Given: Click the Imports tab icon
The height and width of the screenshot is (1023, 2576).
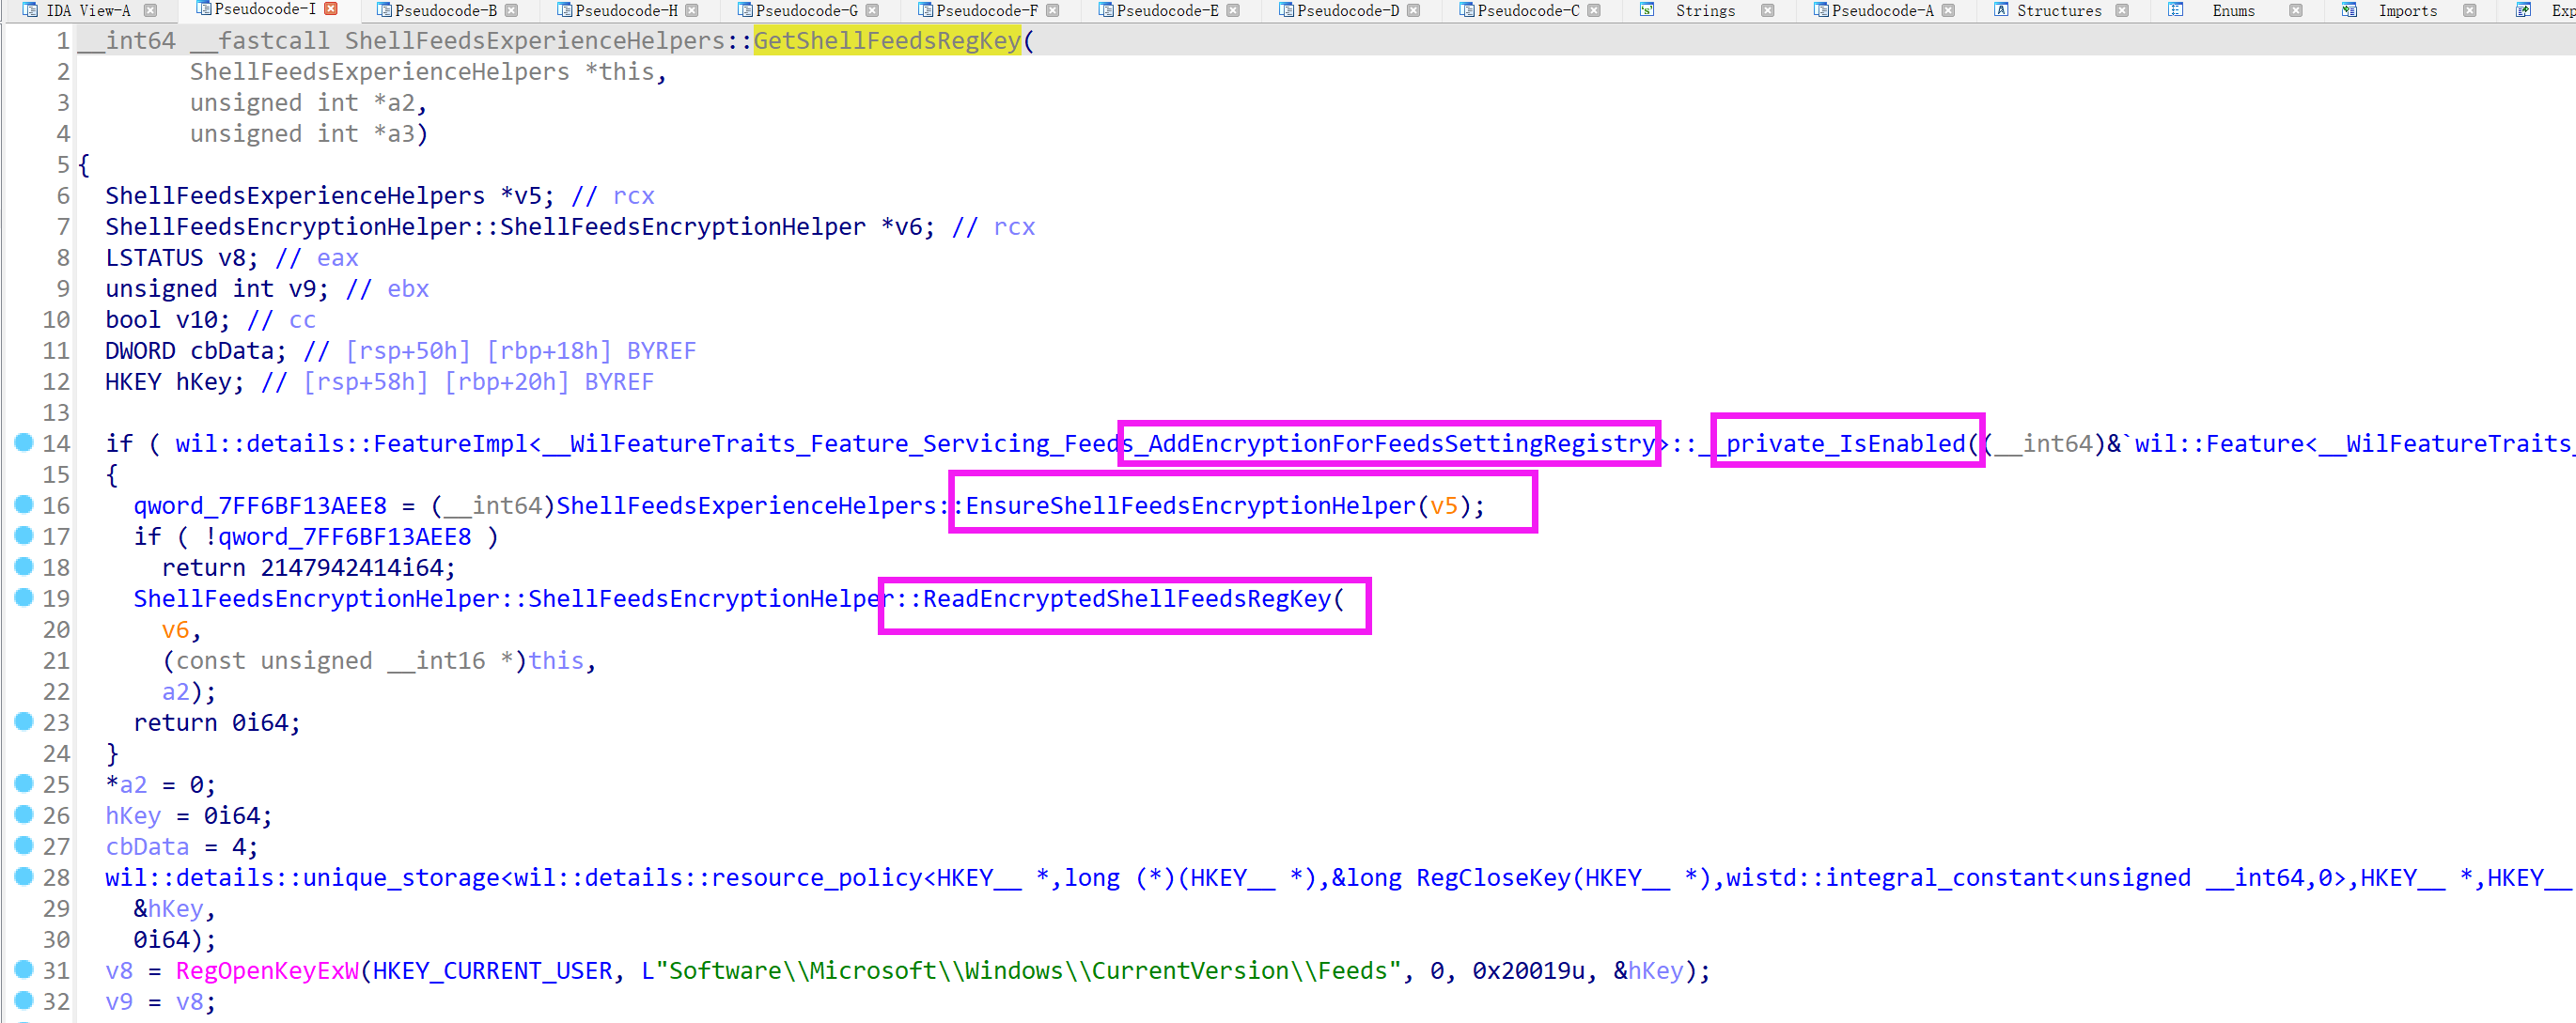Looking at the screenshot, I should [2349, 10].
